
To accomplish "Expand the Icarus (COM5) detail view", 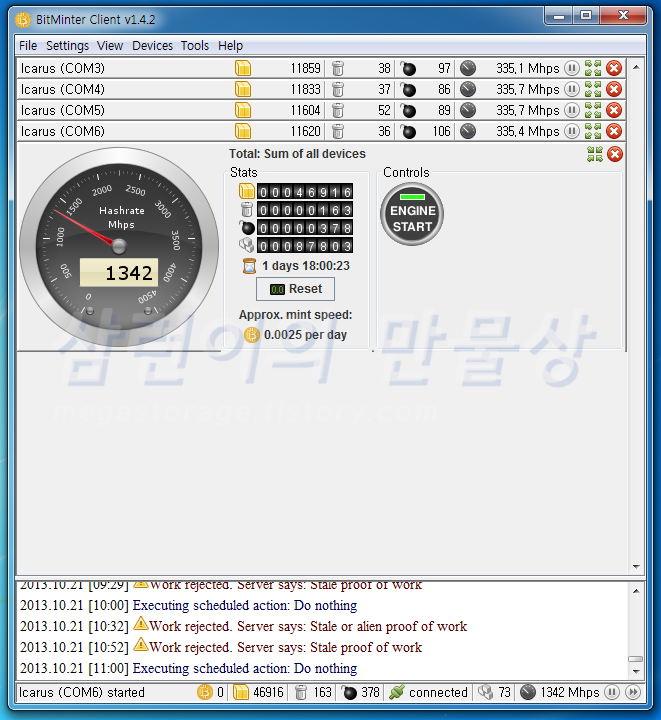I will pyautogui.click(x=593, y=110).
